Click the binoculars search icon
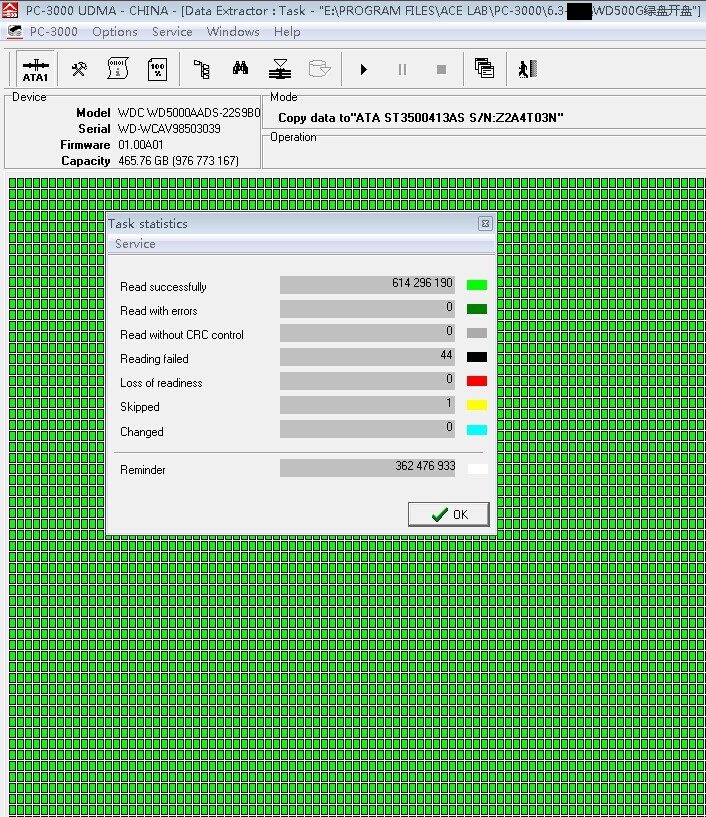Screen dimensions: 706x817 pos(241,69)
